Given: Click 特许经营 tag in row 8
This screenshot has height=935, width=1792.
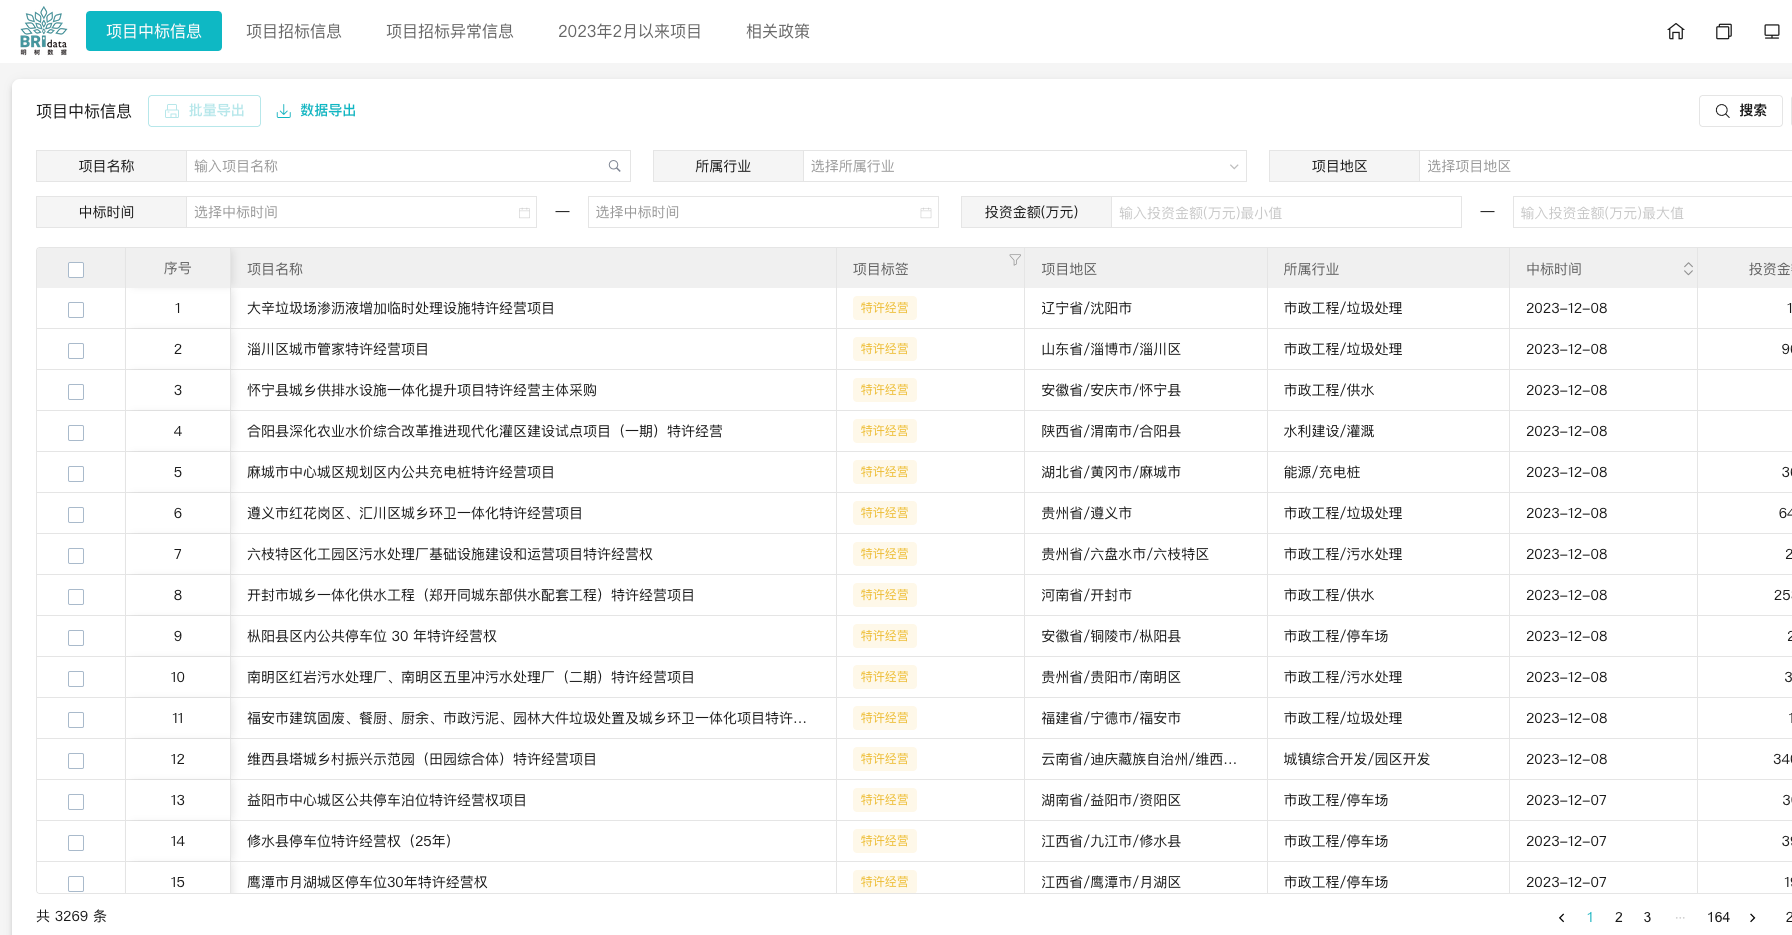Looking at the screenshot, I should click(885, 595).
